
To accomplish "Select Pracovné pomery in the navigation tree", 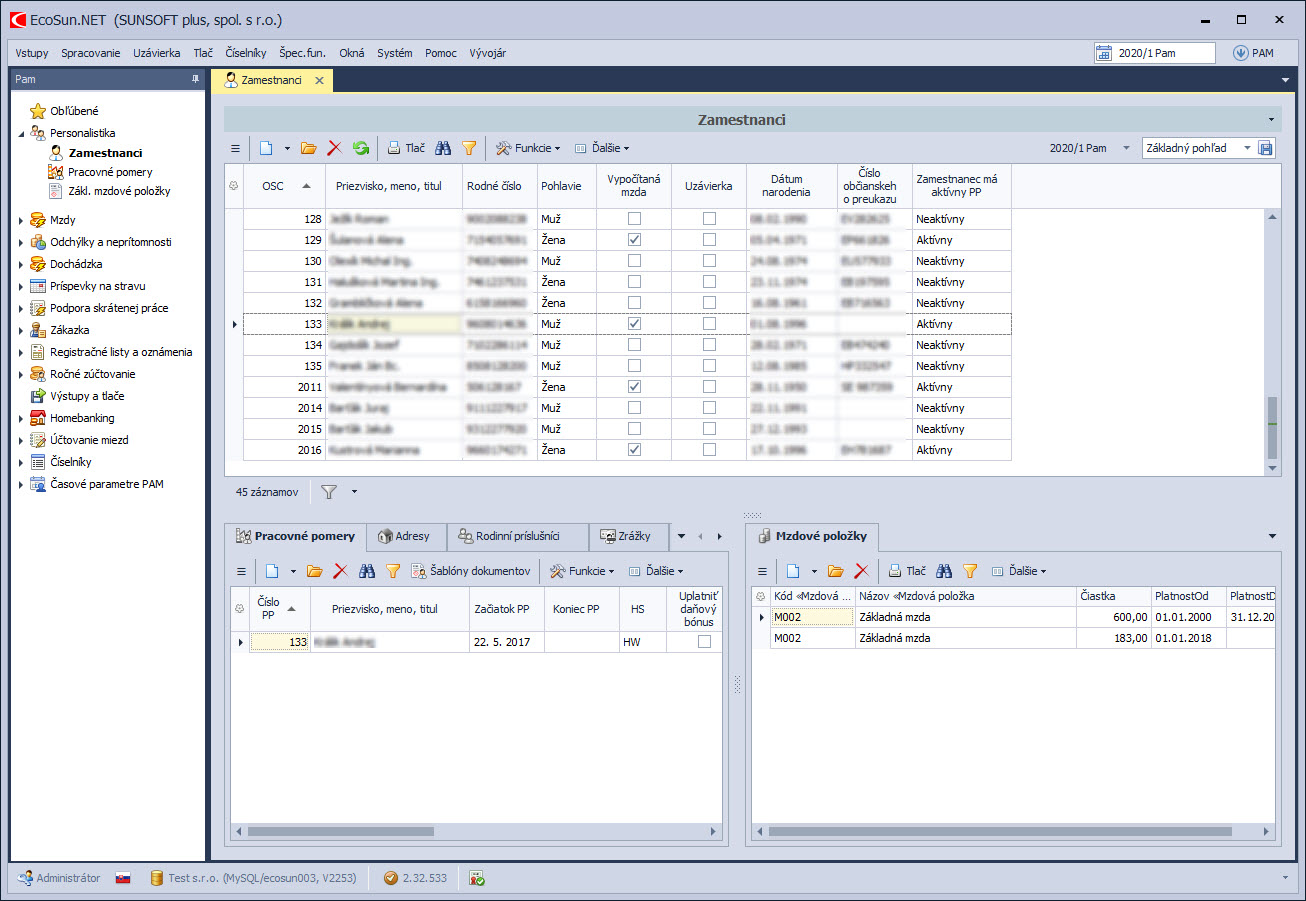I will coord(110,172).
